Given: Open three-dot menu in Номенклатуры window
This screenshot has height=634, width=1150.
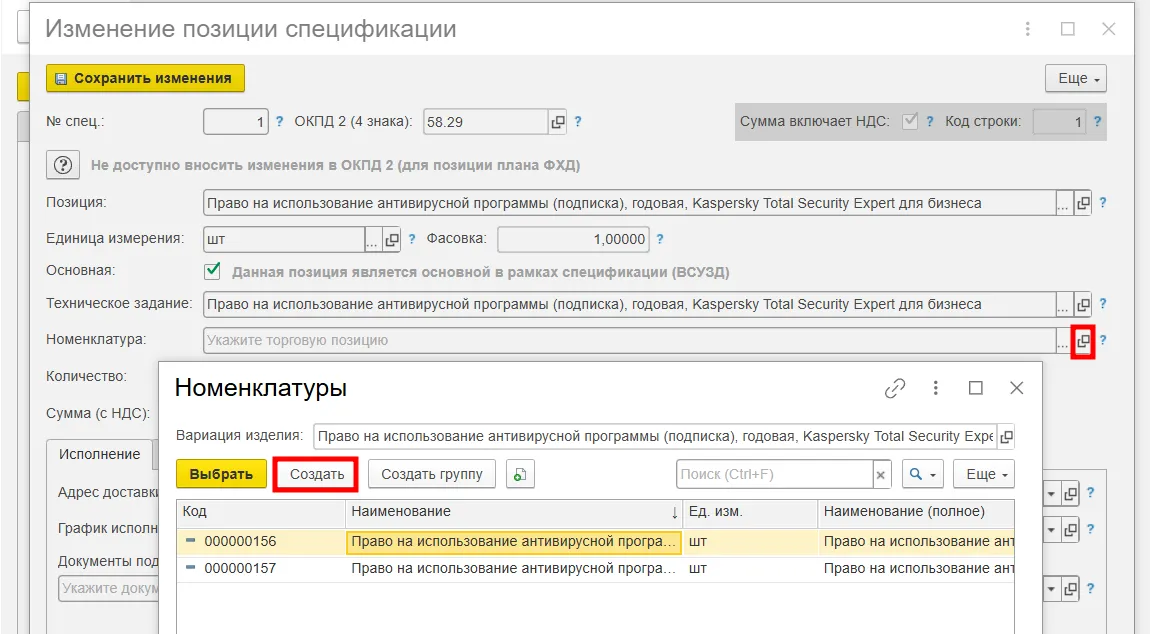Looking at the screenshot, I should [x=935, y=387].
